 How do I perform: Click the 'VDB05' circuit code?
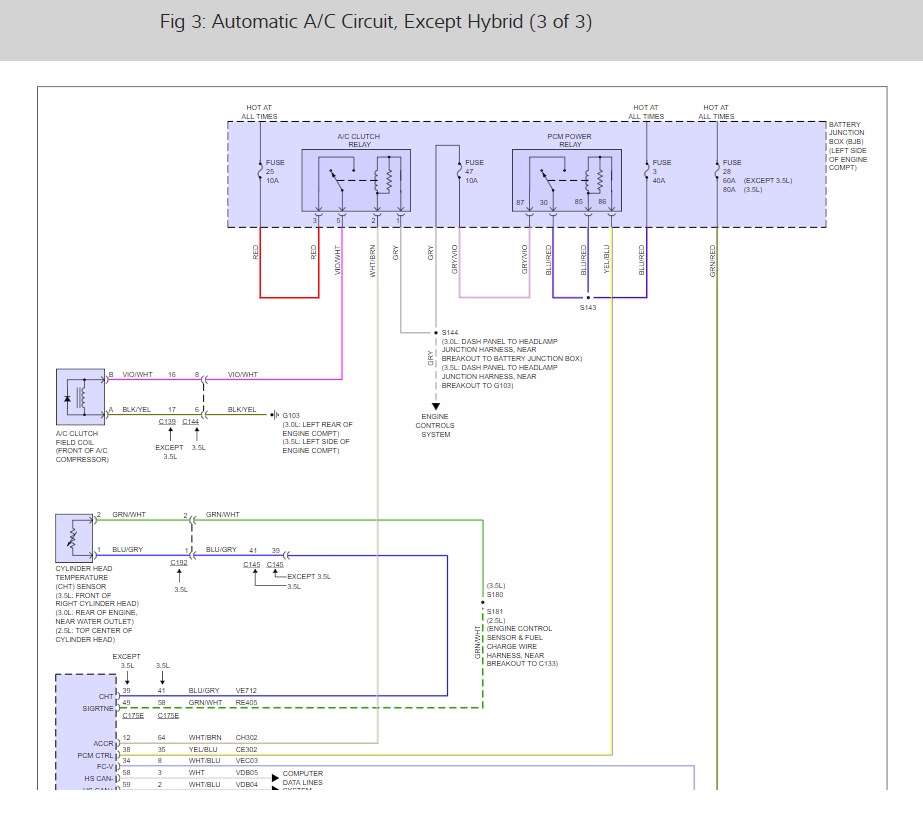click(x=247, y=772)
